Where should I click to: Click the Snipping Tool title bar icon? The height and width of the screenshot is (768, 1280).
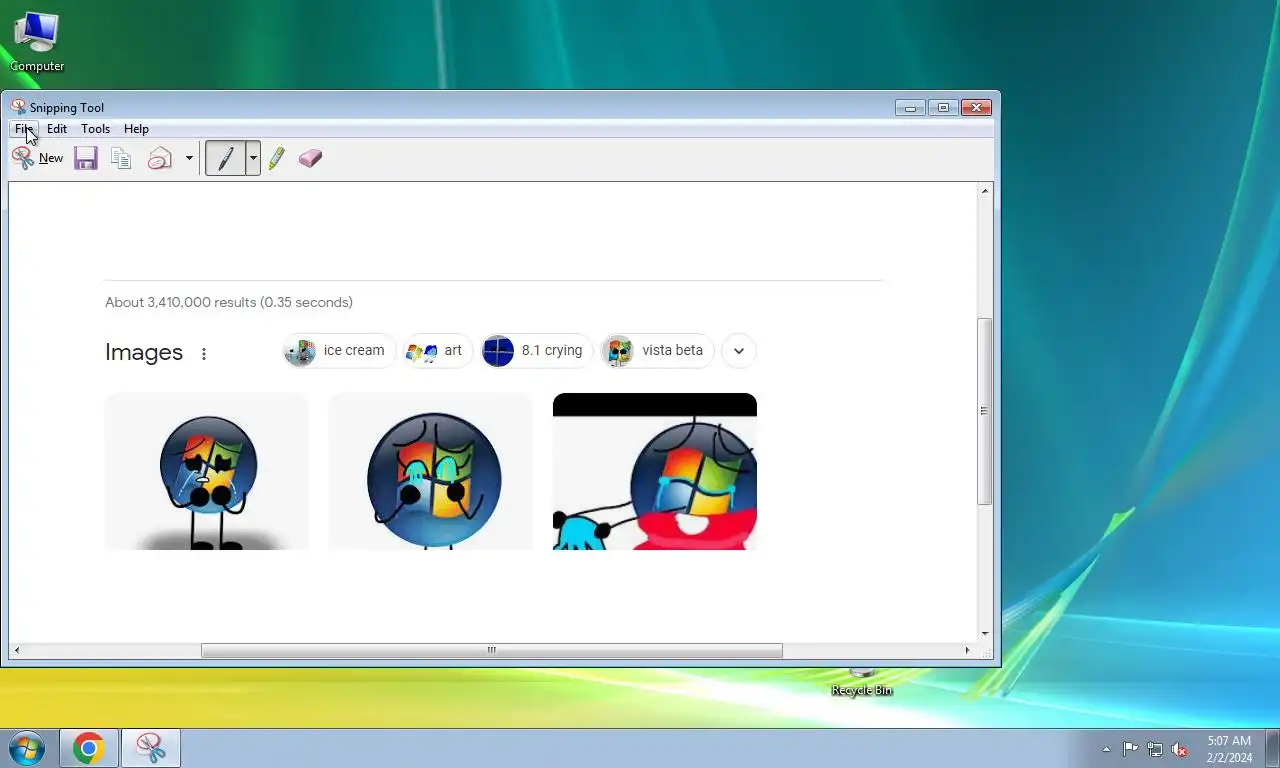(x=18, y=107)
